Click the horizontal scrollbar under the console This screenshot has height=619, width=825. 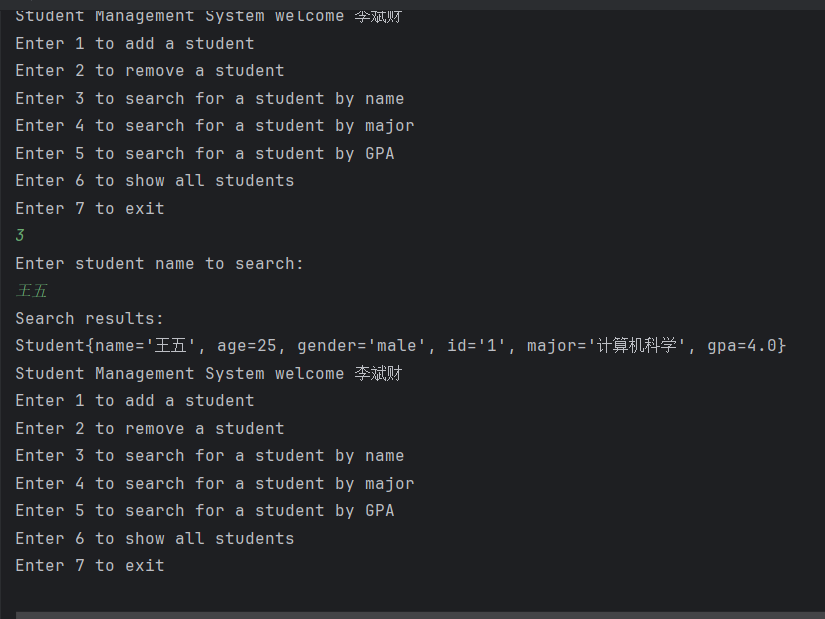click(420, 615)
